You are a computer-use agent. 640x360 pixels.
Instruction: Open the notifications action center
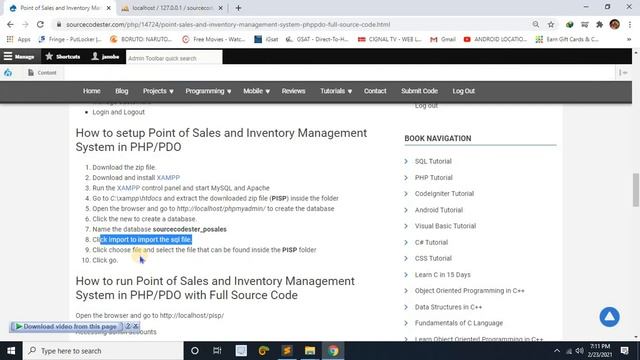tap(624, 351)
